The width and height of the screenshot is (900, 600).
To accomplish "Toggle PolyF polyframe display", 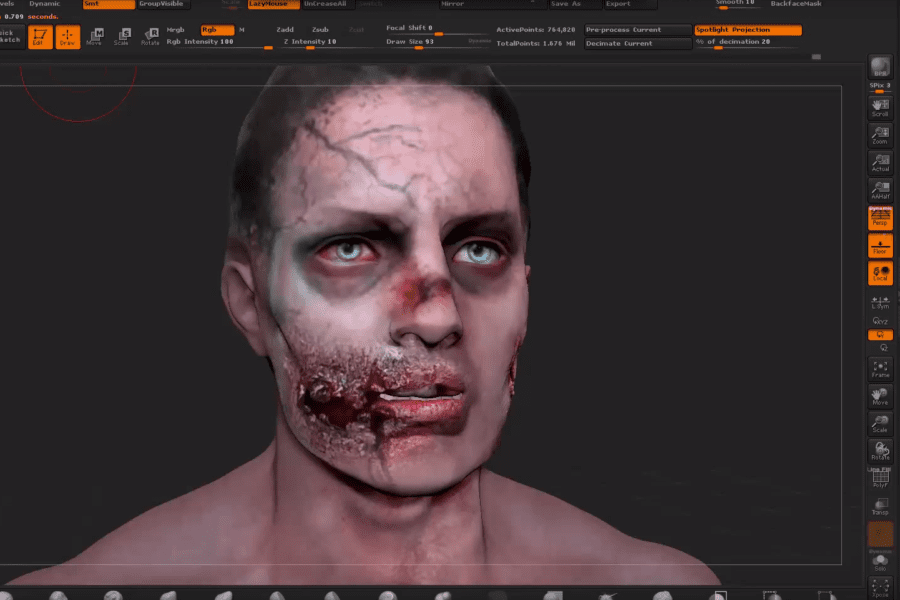I will coord(880,479).
